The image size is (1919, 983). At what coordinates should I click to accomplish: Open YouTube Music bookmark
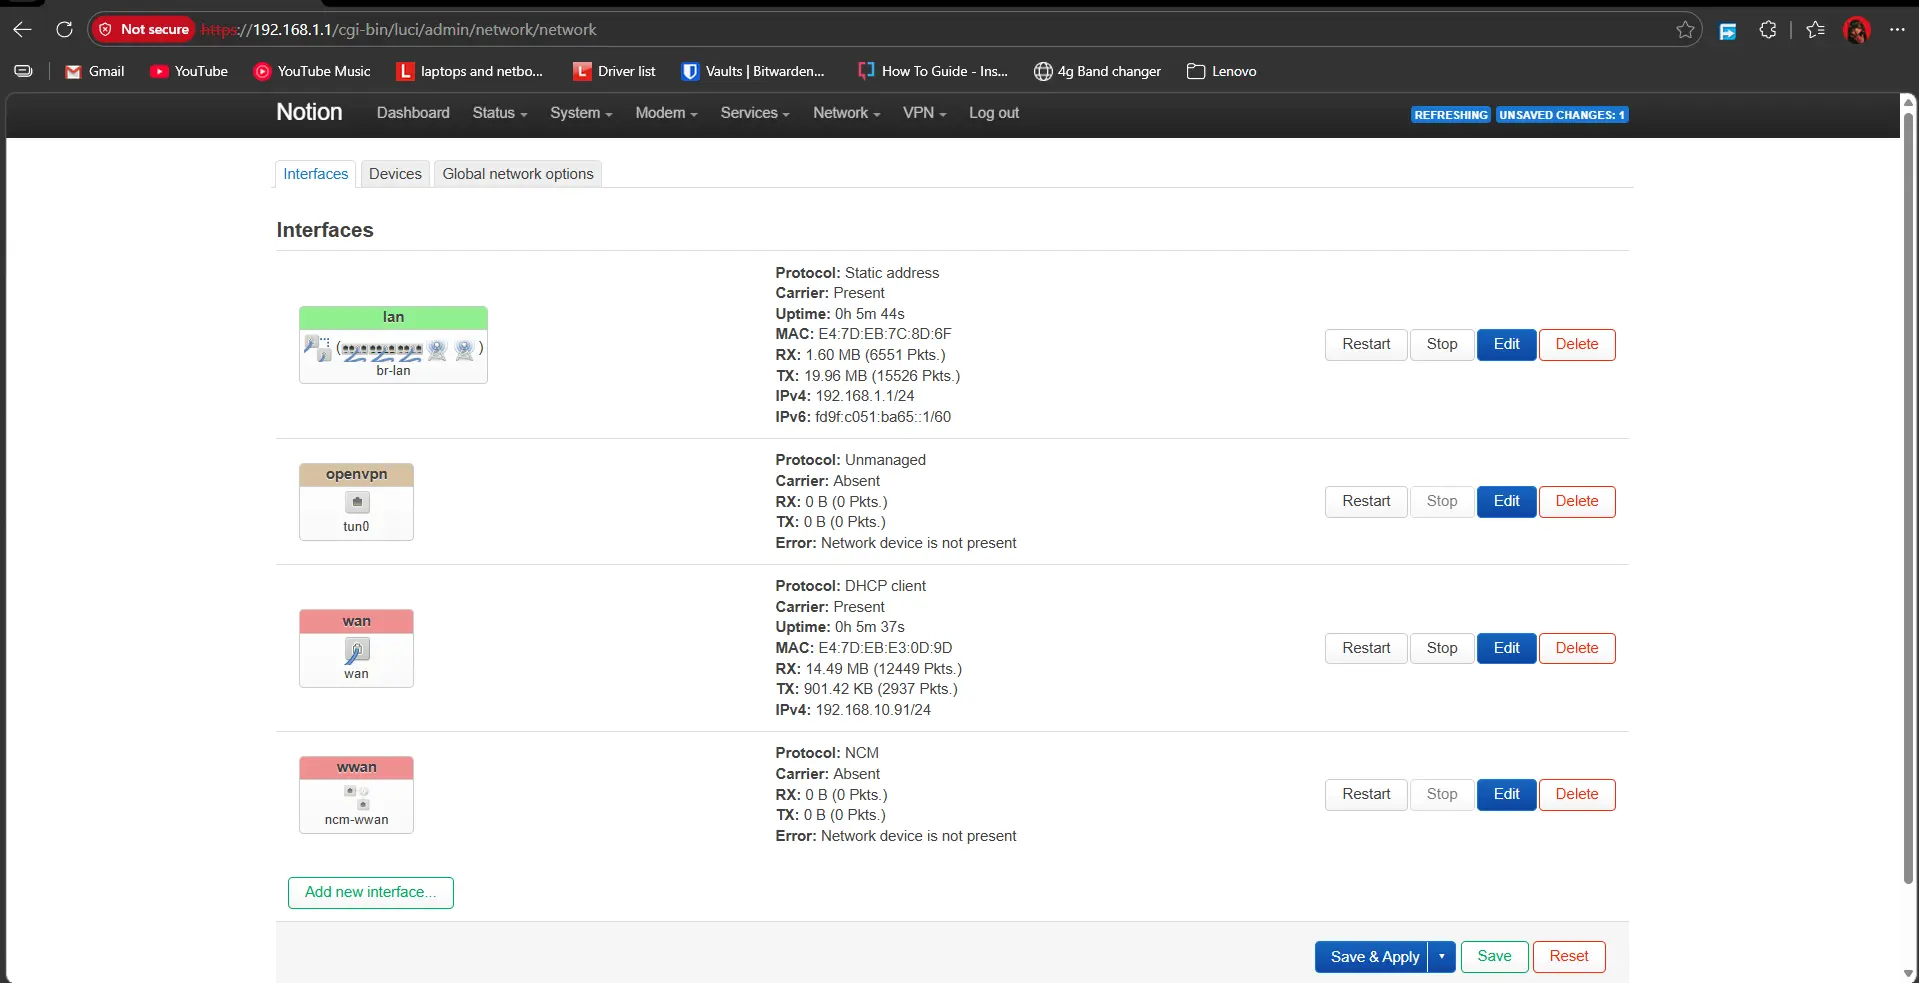pos(312,71)
